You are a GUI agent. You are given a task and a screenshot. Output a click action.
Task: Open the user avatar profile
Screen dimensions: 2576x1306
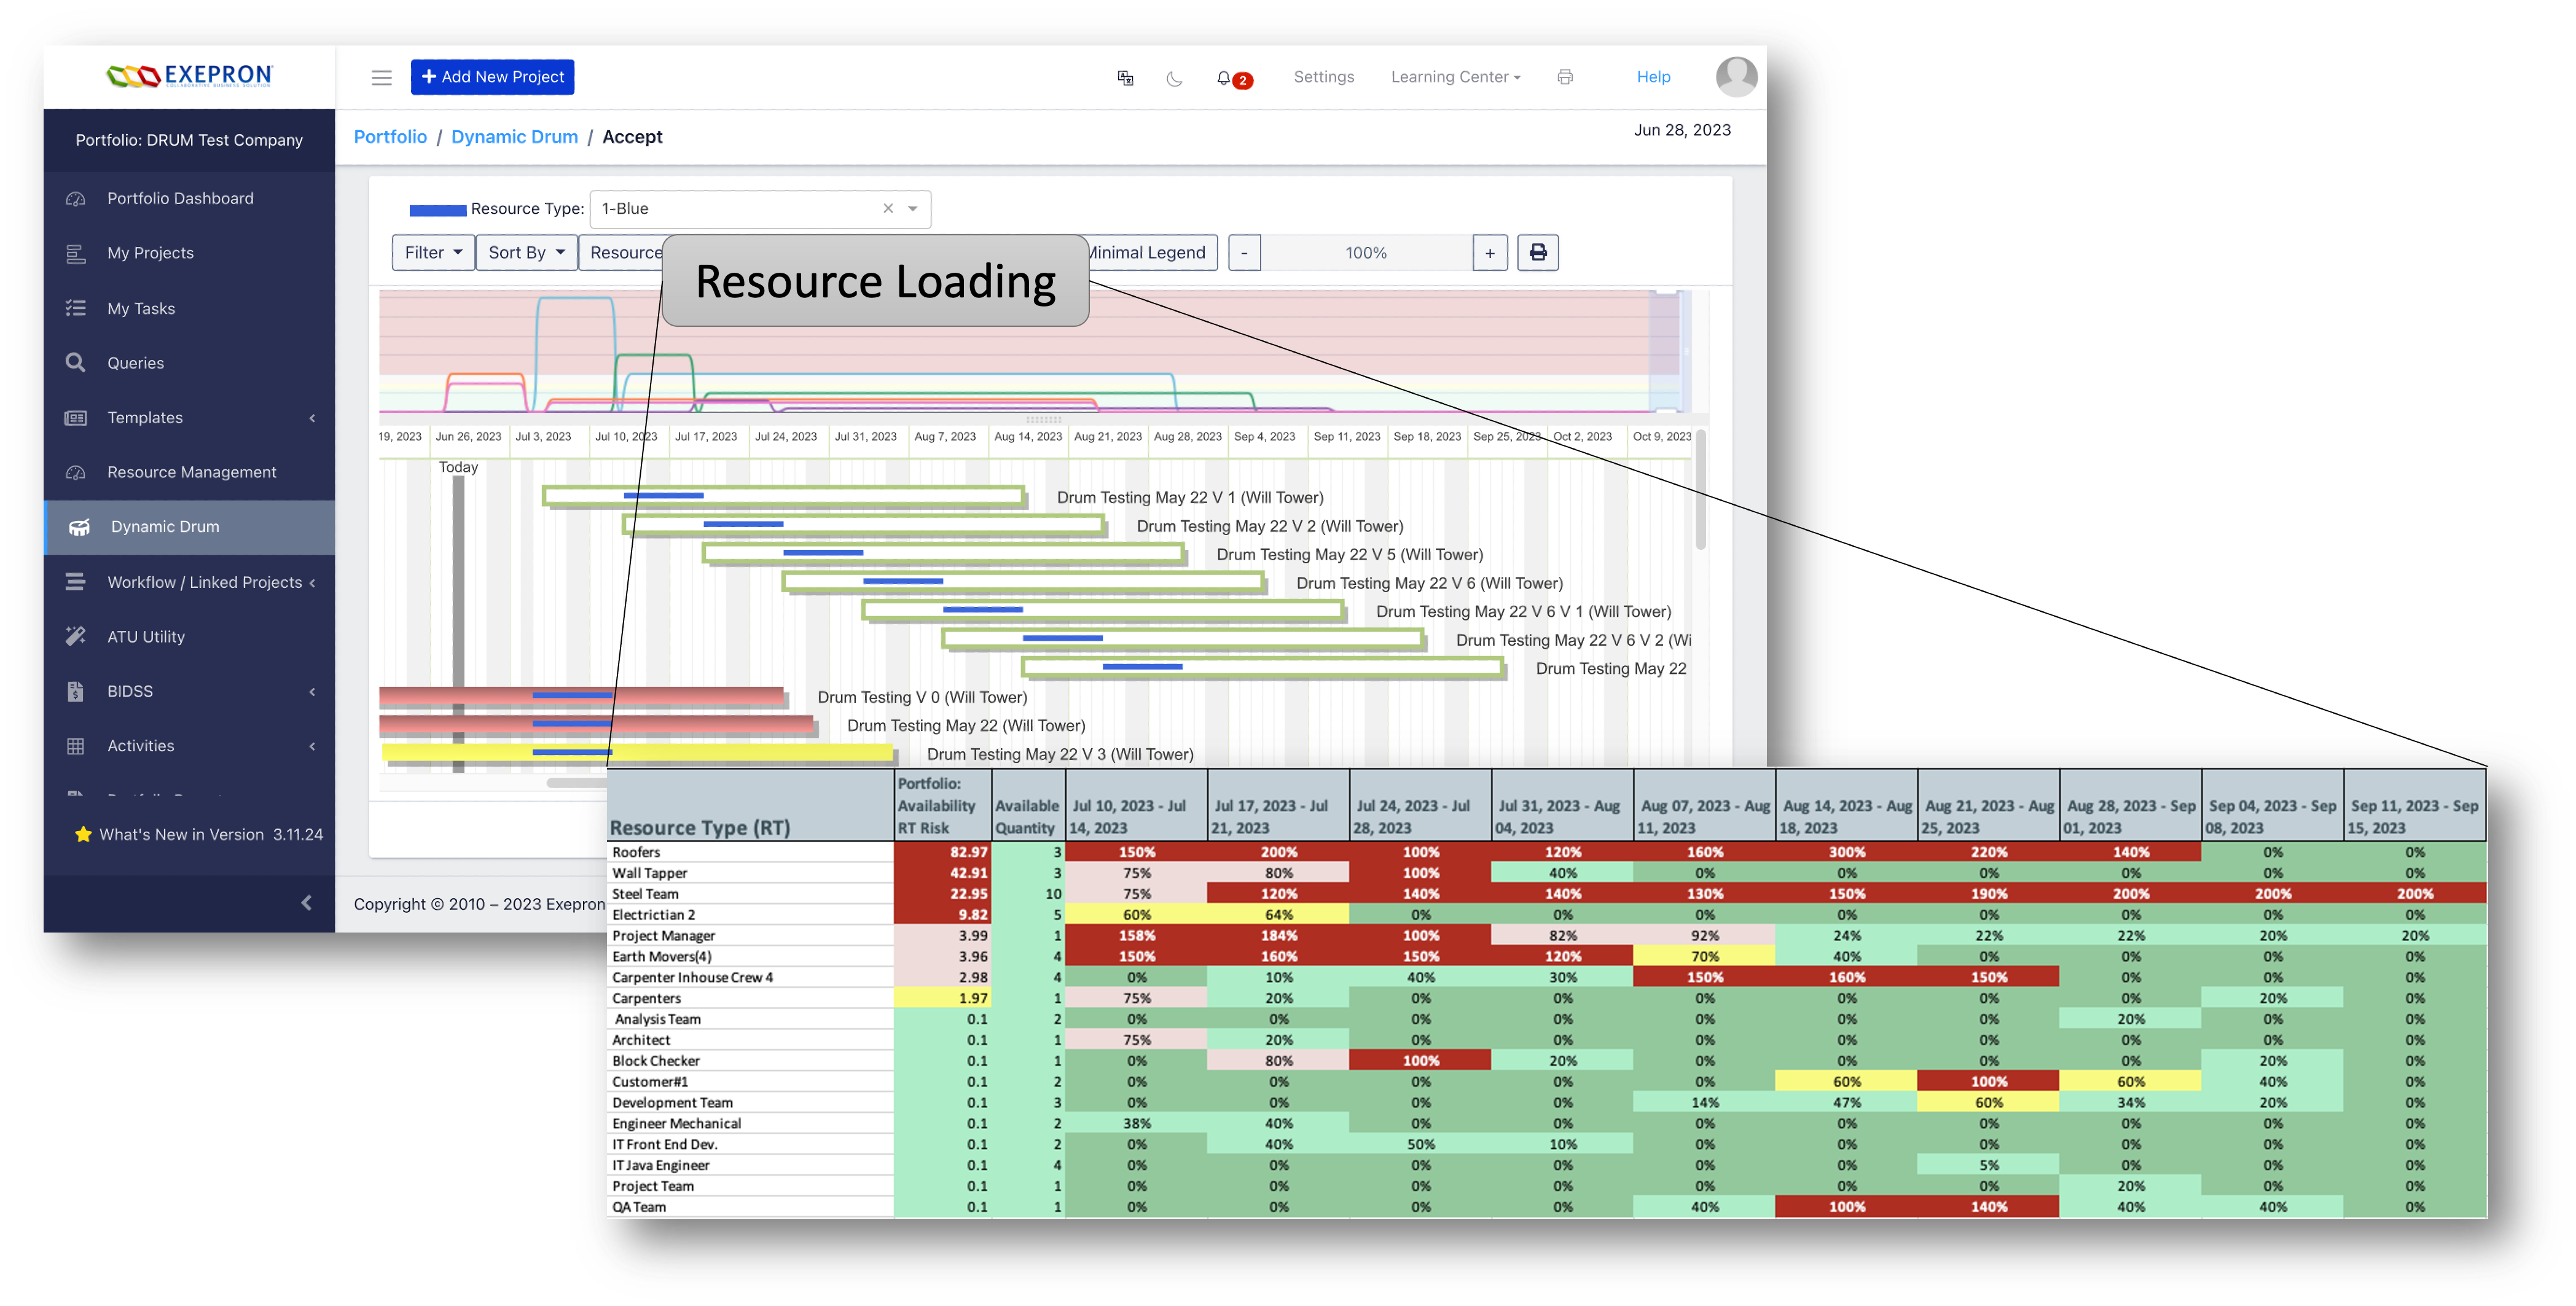(x=1736, y=77)
